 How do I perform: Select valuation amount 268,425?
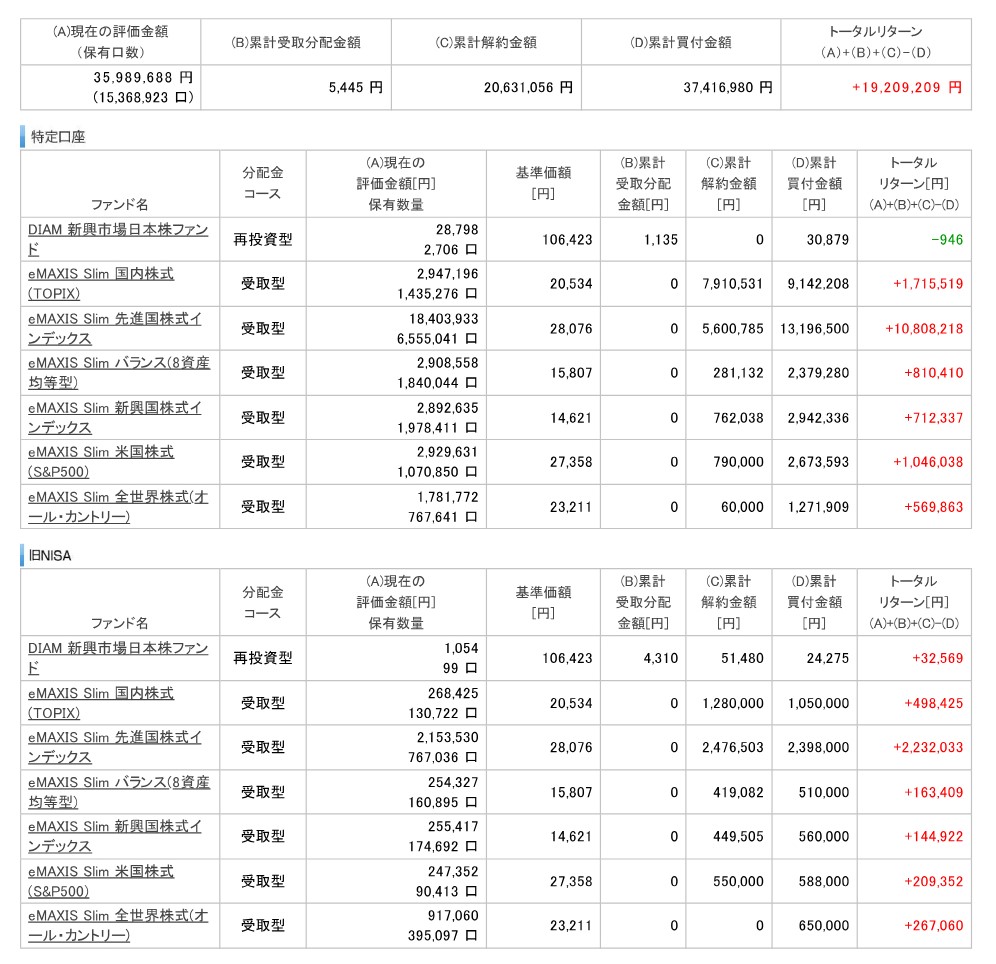point(453,693)
